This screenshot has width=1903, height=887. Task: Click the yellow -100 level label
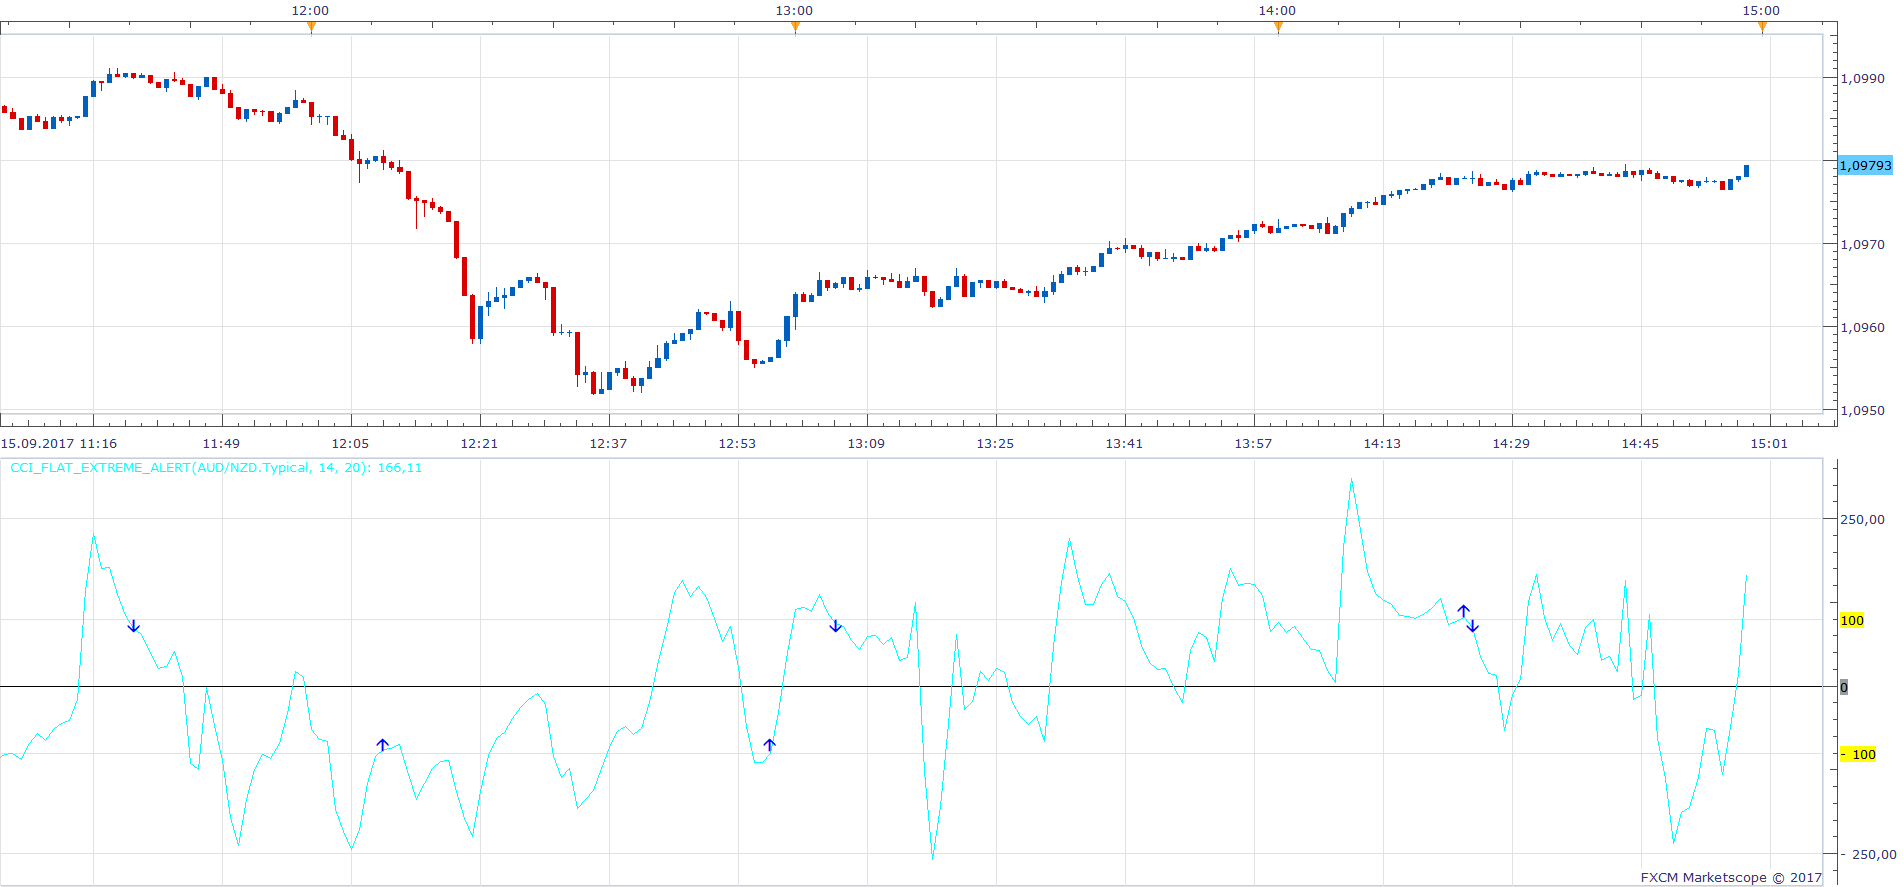pyautogui.click(x=1859, y=754)
